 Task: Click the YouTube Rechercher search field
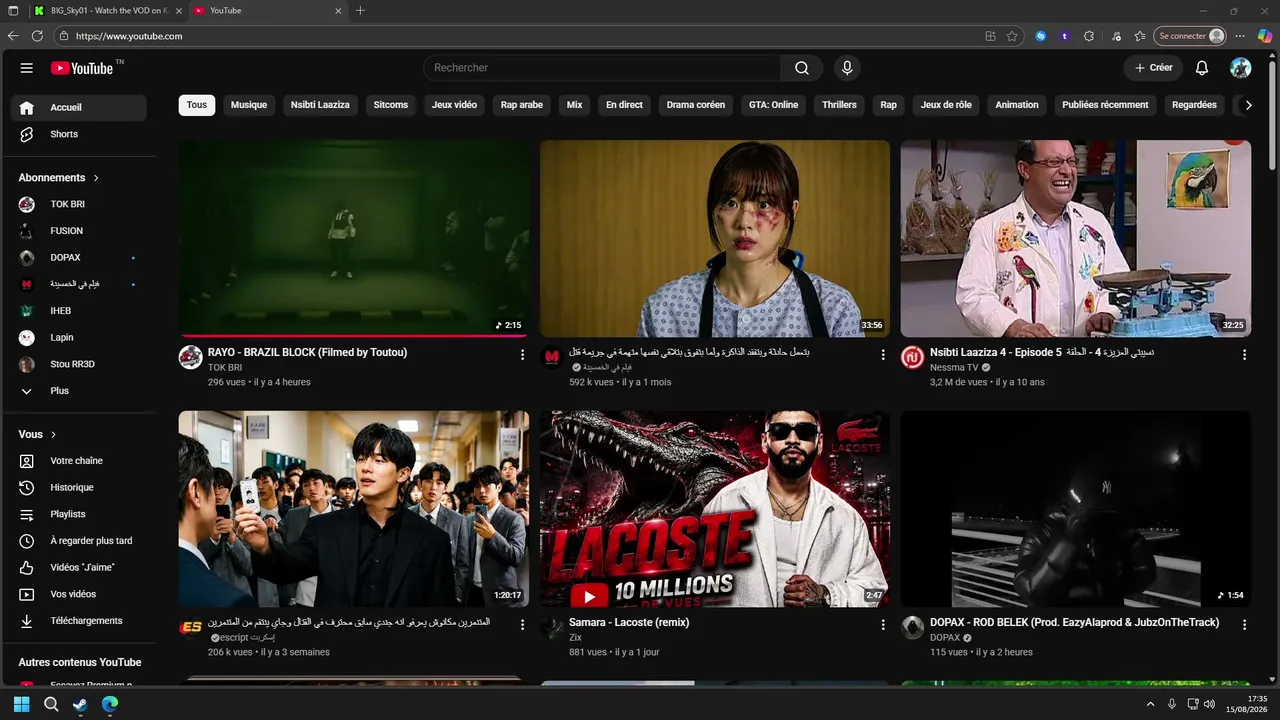tap(602, 68)
